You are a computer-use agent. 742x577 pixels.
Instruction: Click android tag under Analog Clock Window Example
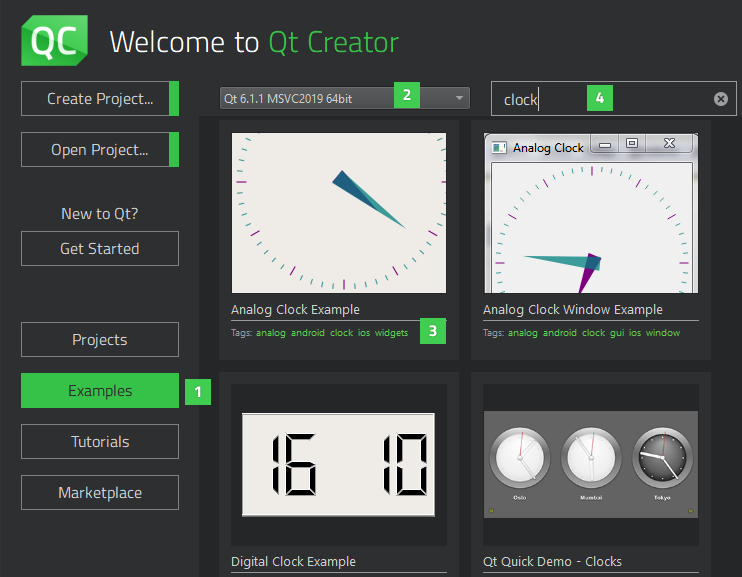pos(560,333)
